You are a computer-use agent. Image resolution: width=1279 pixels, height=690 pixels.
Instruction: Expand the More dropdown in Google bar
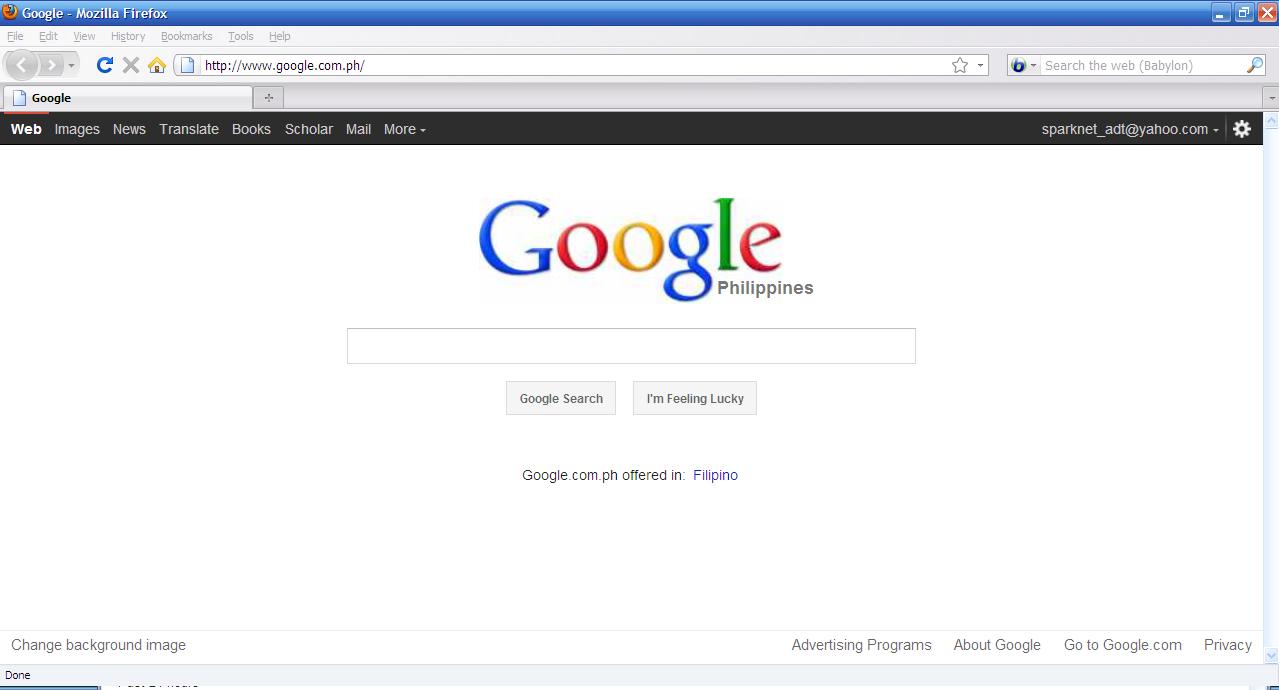click(404, 129)
